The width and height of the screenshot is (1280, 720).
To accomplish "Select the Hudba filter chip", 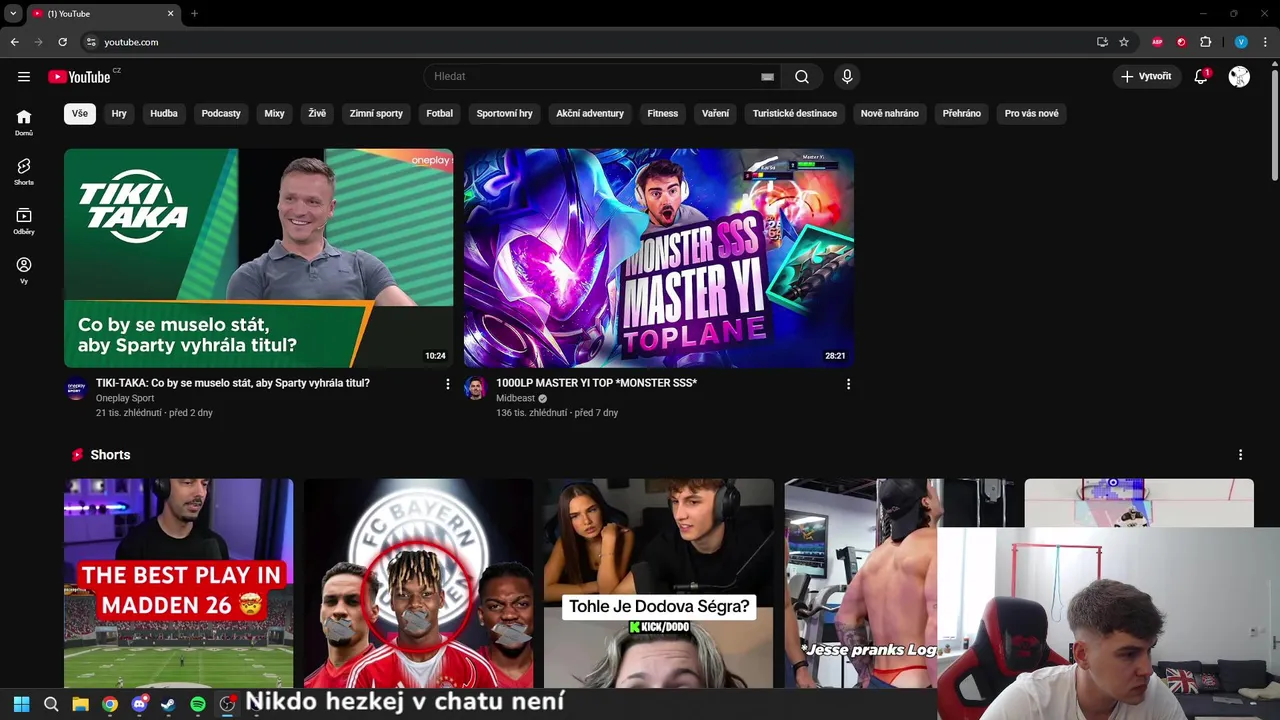I will [x=164, y=113].
